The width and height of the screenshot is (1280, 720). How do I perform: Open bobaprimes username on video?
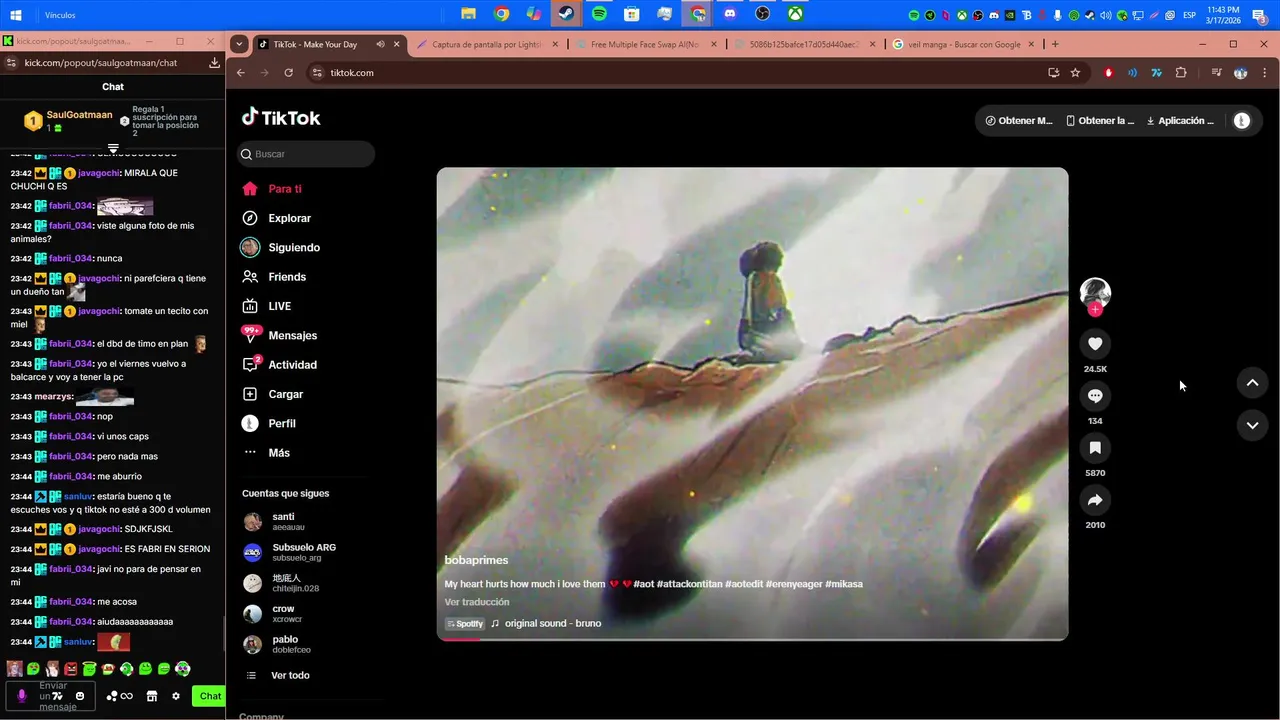click(x=476, y=560)
